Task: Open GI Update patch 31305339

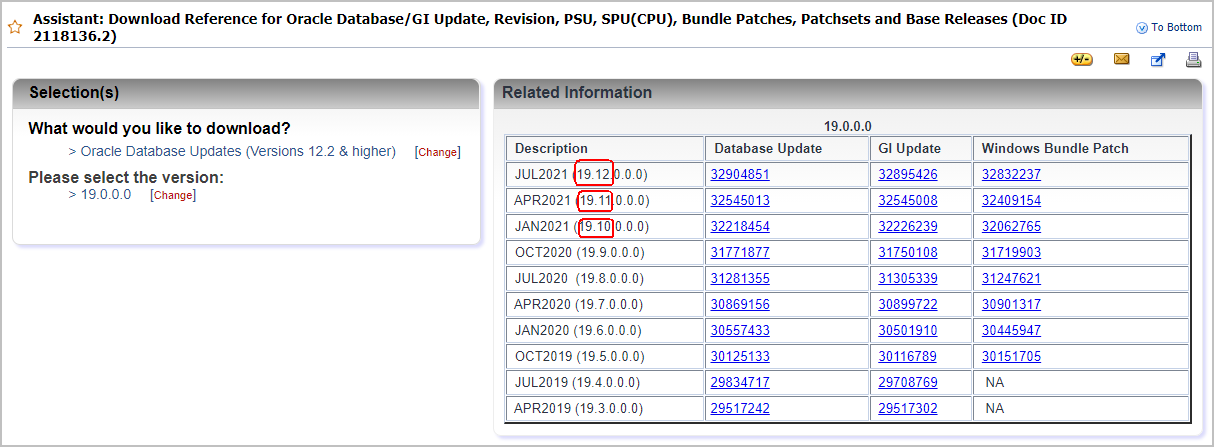Action: tap(908, 278)
